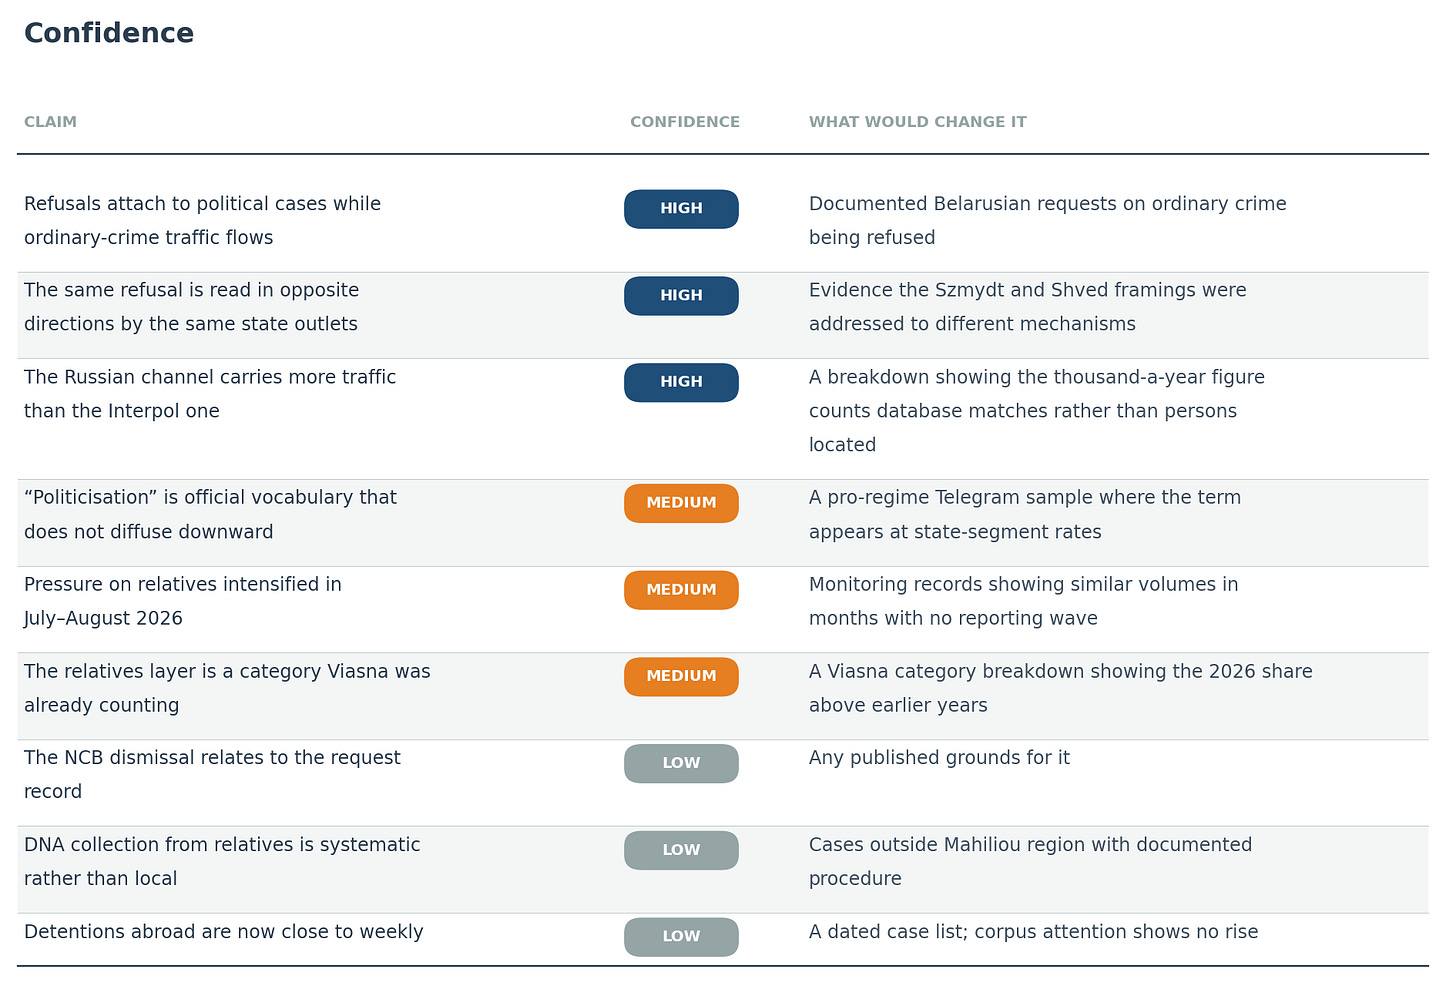Click MEDIUM badge for pressure on relatives row
This screenshot has width=1456, height=982.
click(x=681, y=590)
